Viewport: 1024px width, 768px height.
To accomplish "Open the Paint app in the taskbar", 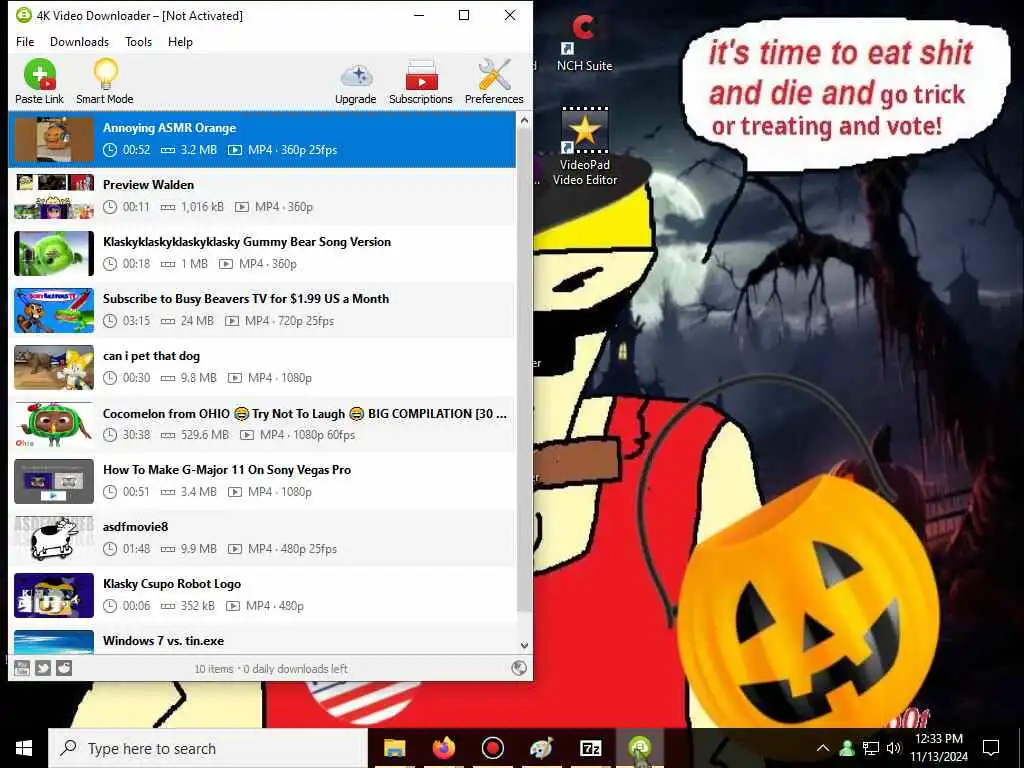I will click(x=541, y=748).
